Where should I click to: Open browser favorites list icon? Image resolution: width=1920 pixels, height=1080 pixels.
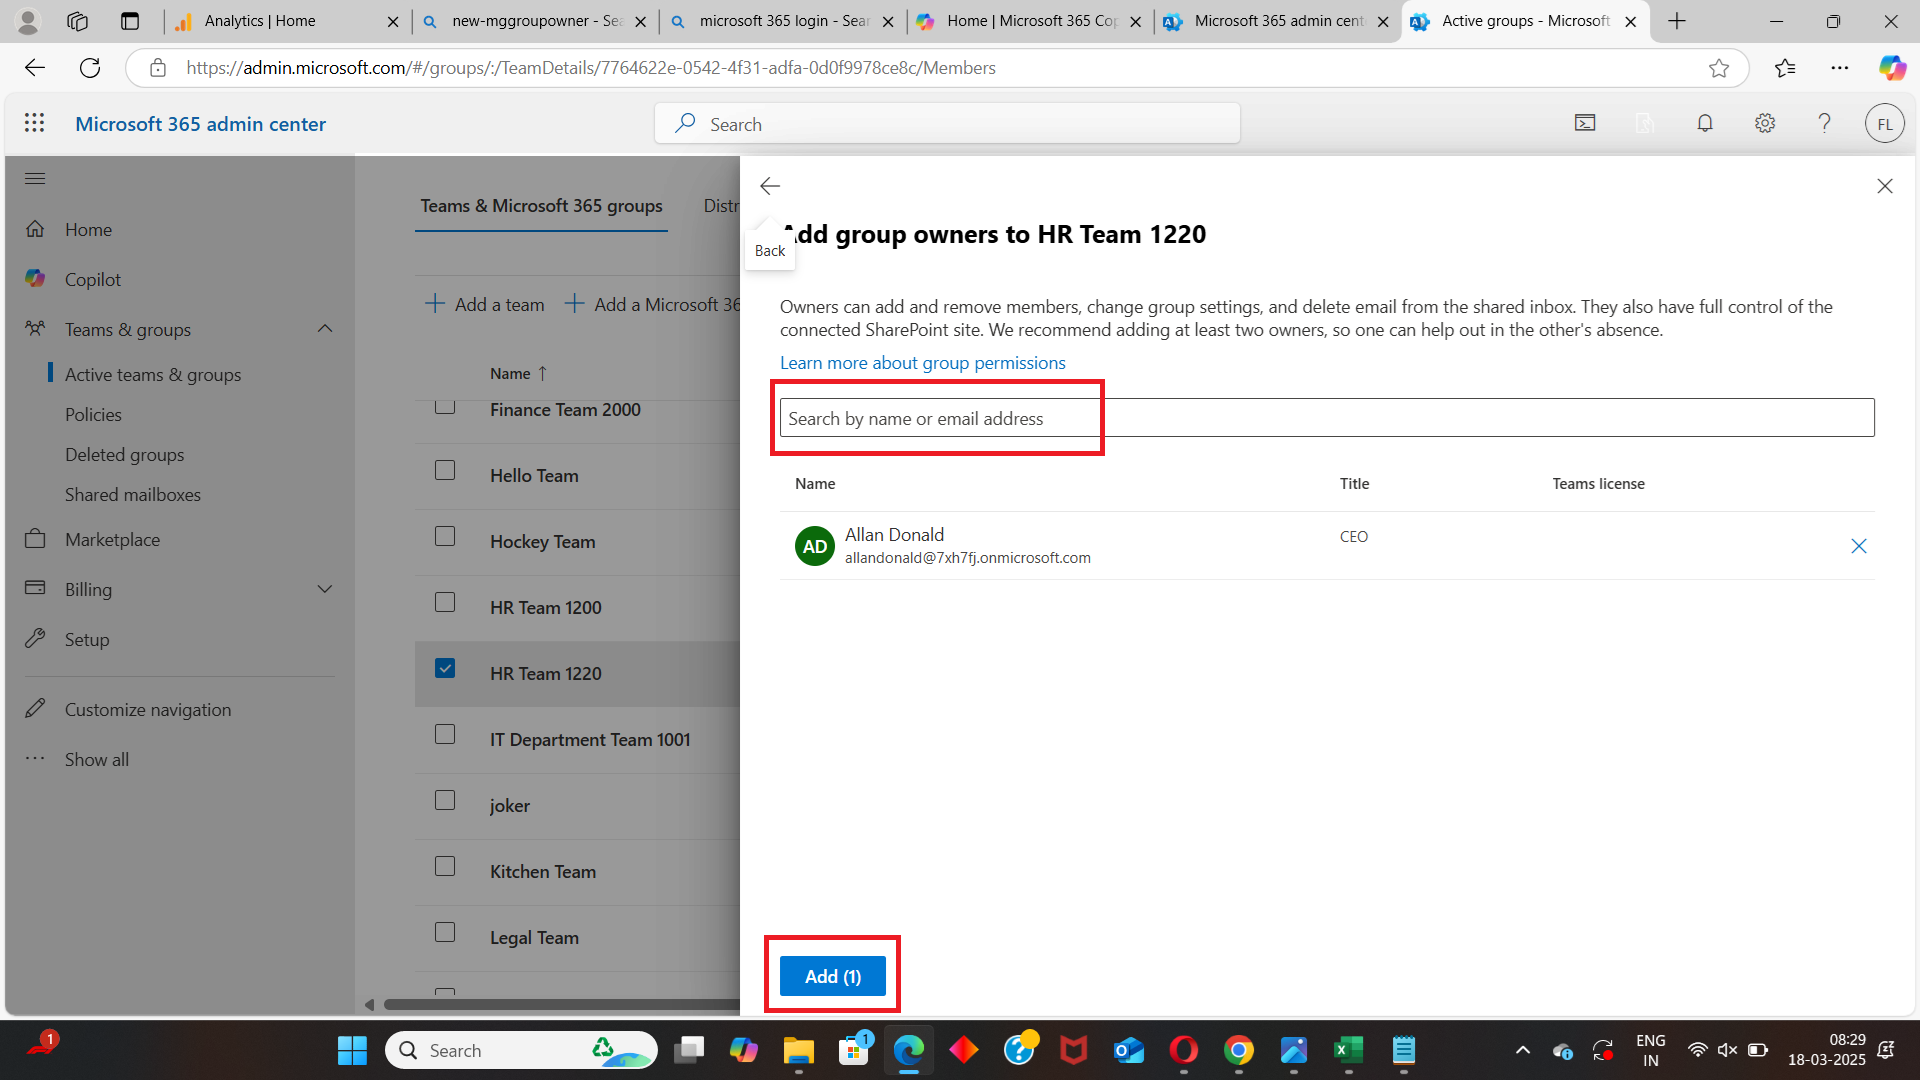coord(1785,68)
